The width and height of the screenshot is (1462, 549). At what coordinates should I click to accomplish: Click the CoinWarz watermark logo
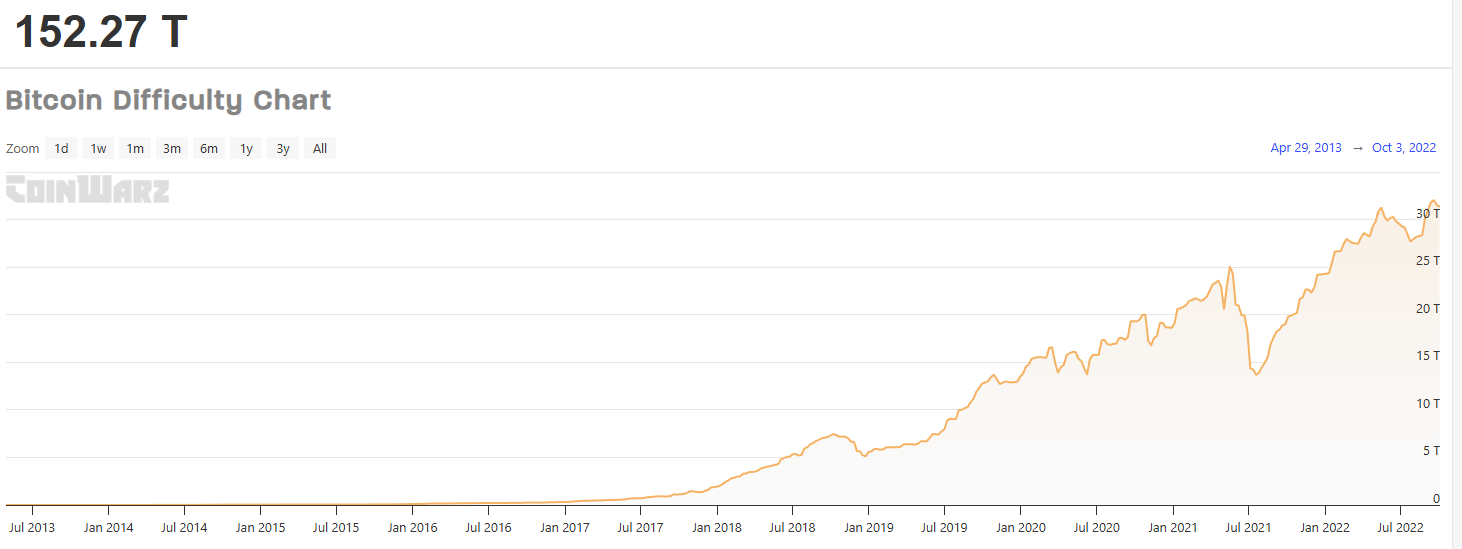pyautogui.click(x=88, y=189)
